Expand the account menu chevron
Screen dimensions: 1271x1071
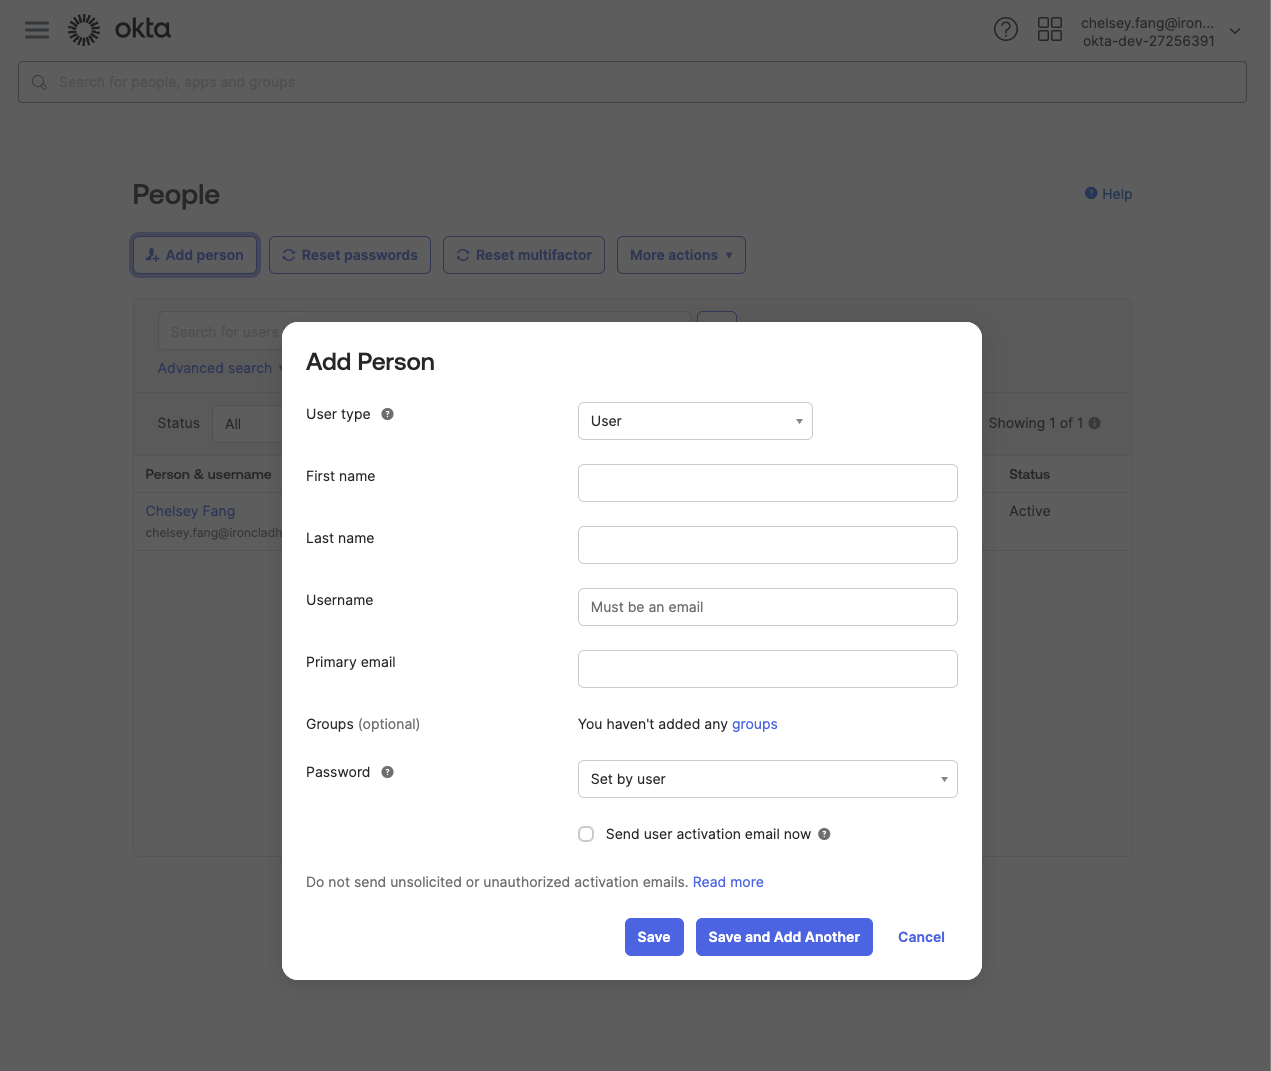coord(1235,31)
